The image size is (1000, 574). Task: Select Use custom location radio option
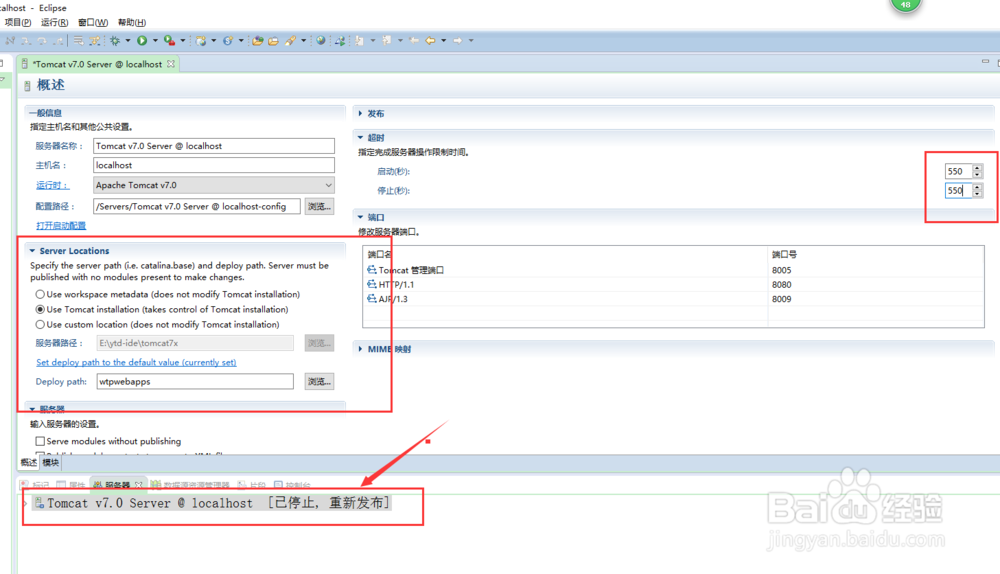point(40,325)
